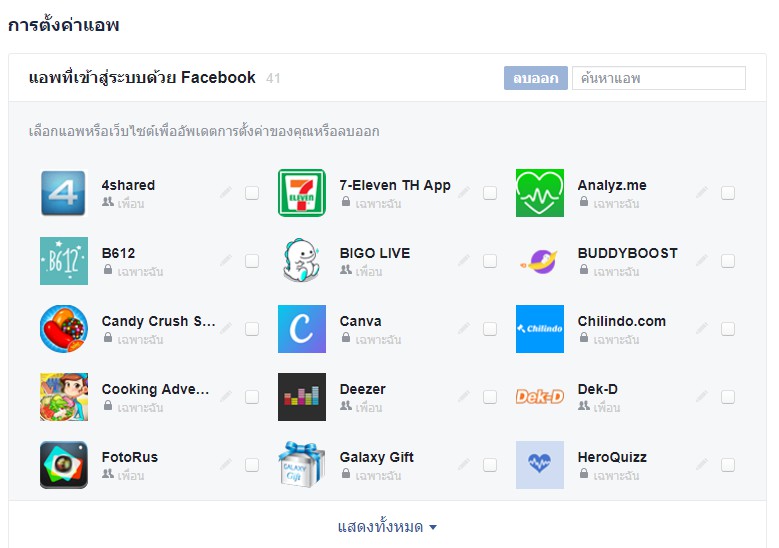Tick the checkbox for 4shared
Image resolution: width=779 pixels, height=548 pixels.
click(252, 193)
